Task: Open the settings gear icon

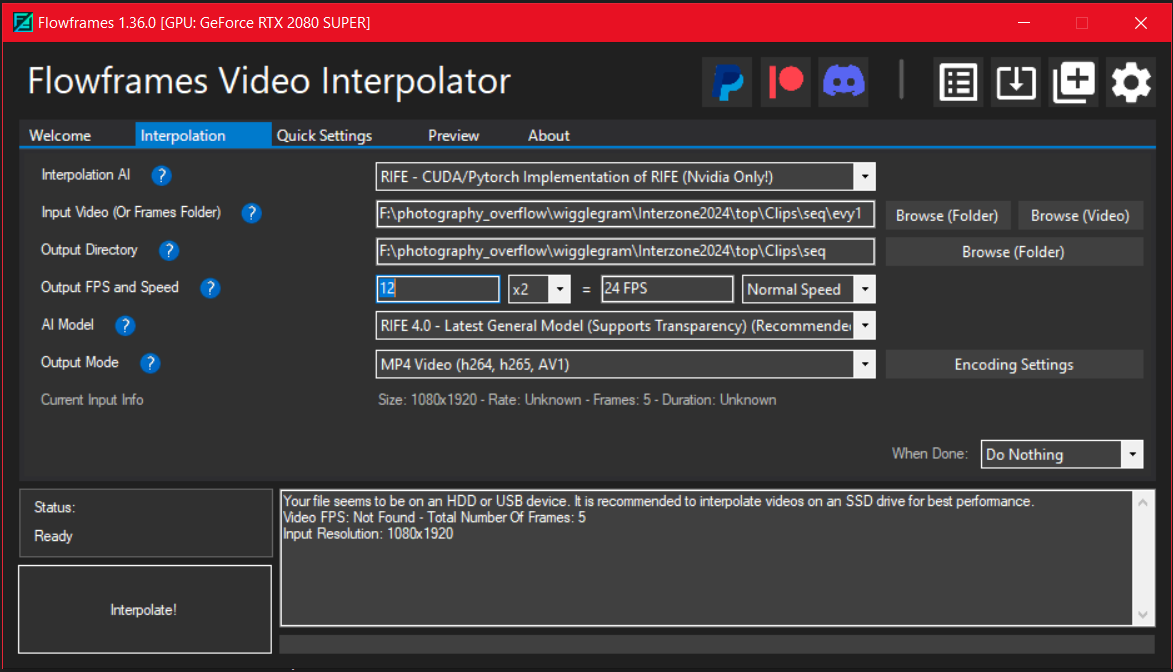Action: 1131,82
